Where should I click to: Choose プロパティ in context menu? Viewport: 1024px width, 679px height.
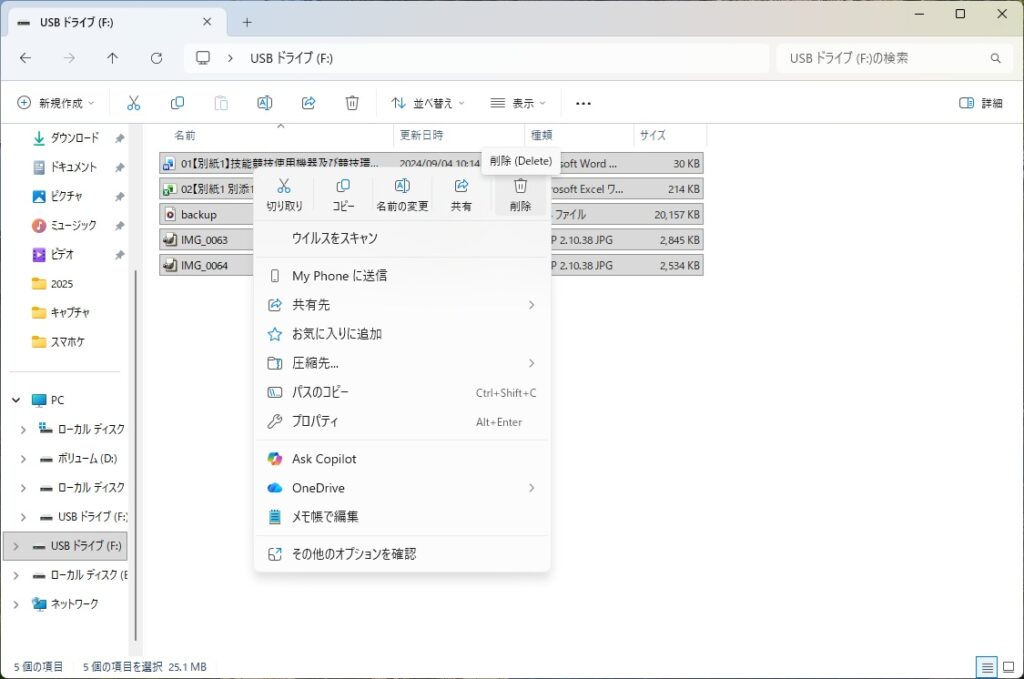[315, 422]
